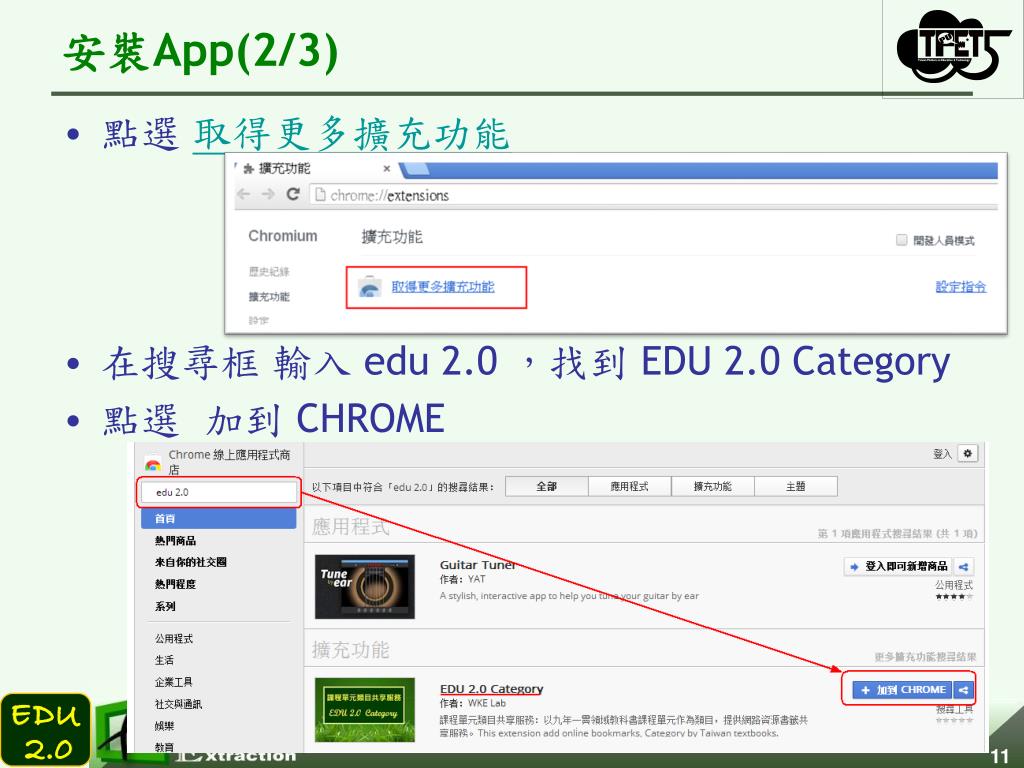Click the web store icon beside 取得更多擴充功能
Screen dimensions: 1024x768
tap(370, 287)
